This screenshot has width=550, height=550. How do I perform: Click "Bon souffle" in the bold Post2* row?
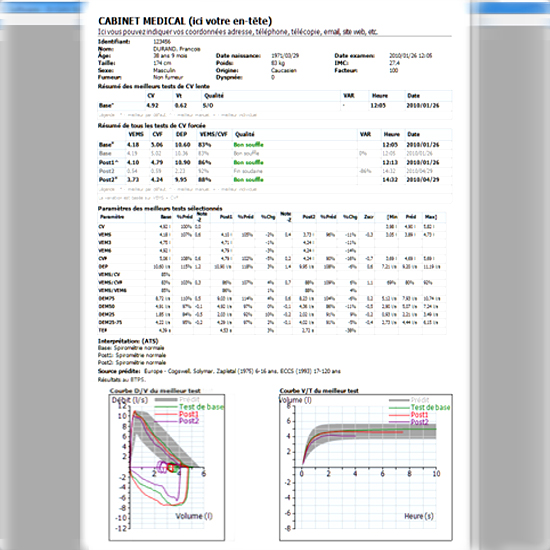pos(248,180)
